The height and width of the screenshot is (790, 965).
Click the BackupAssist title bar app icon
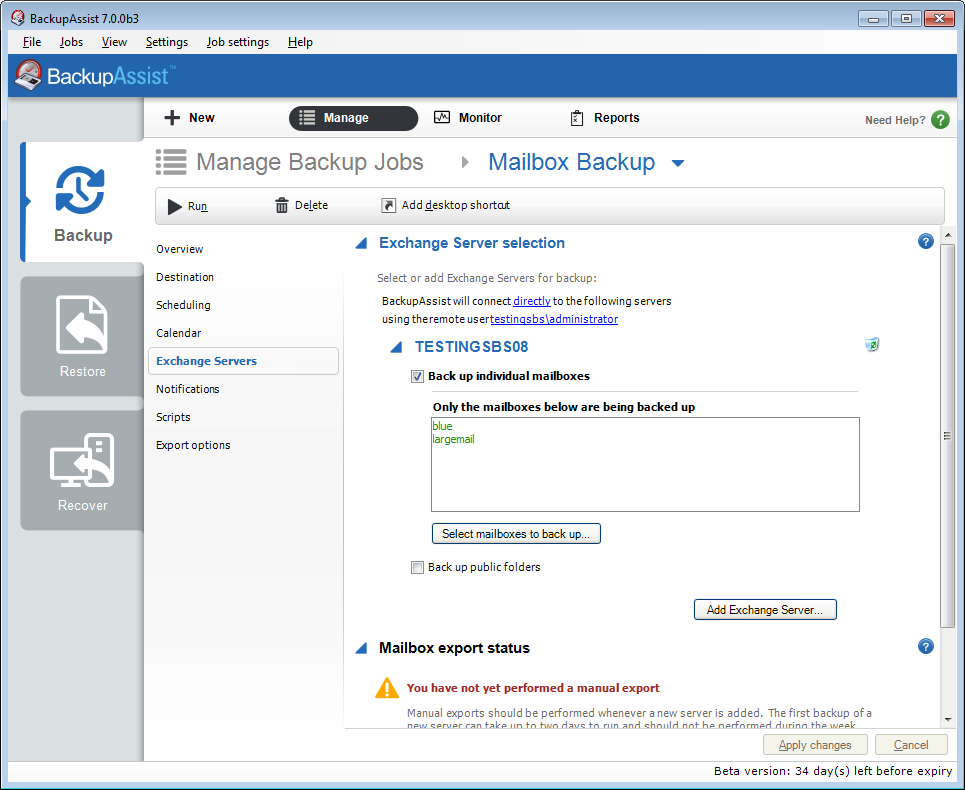click(18, 18)
